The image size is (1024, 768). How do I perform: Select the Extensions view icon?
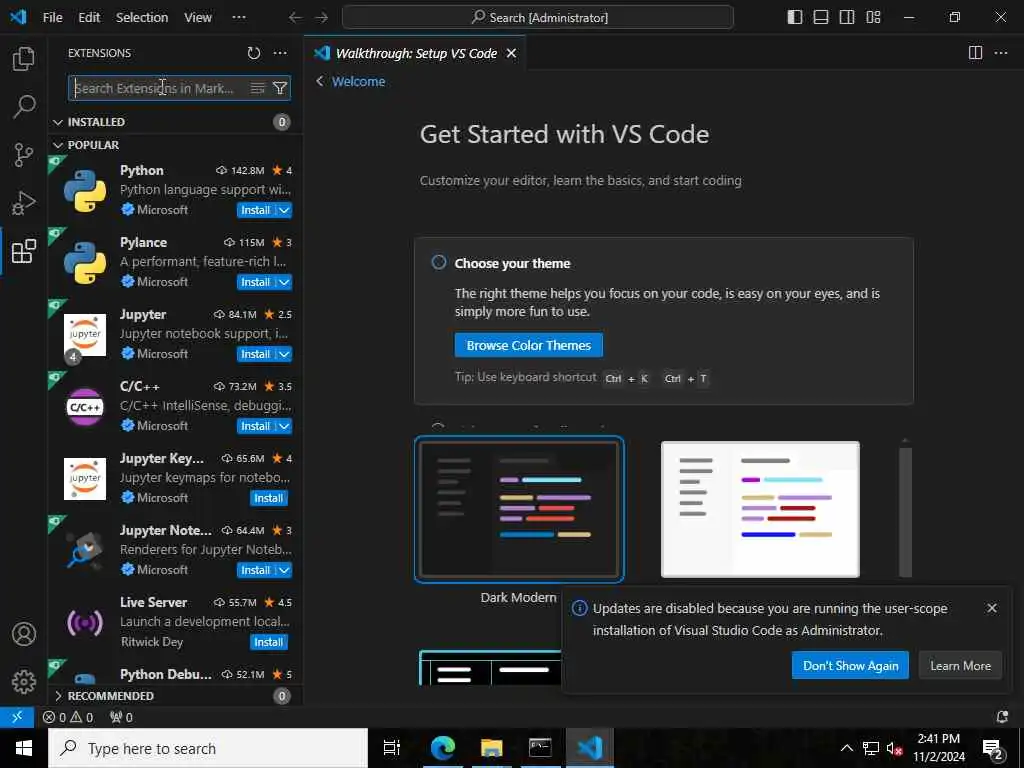coord(24,251)
